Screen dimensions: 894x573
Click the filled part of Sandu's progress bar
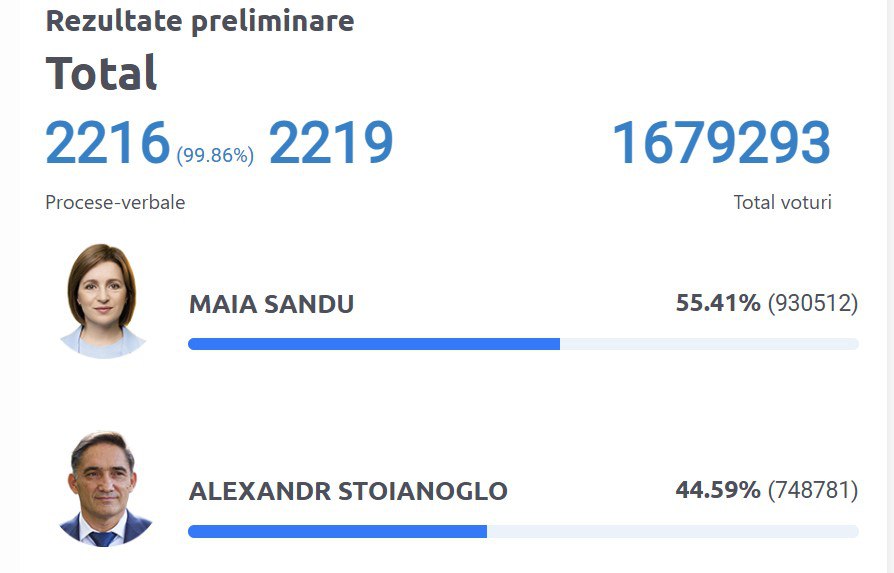point(373,344)
